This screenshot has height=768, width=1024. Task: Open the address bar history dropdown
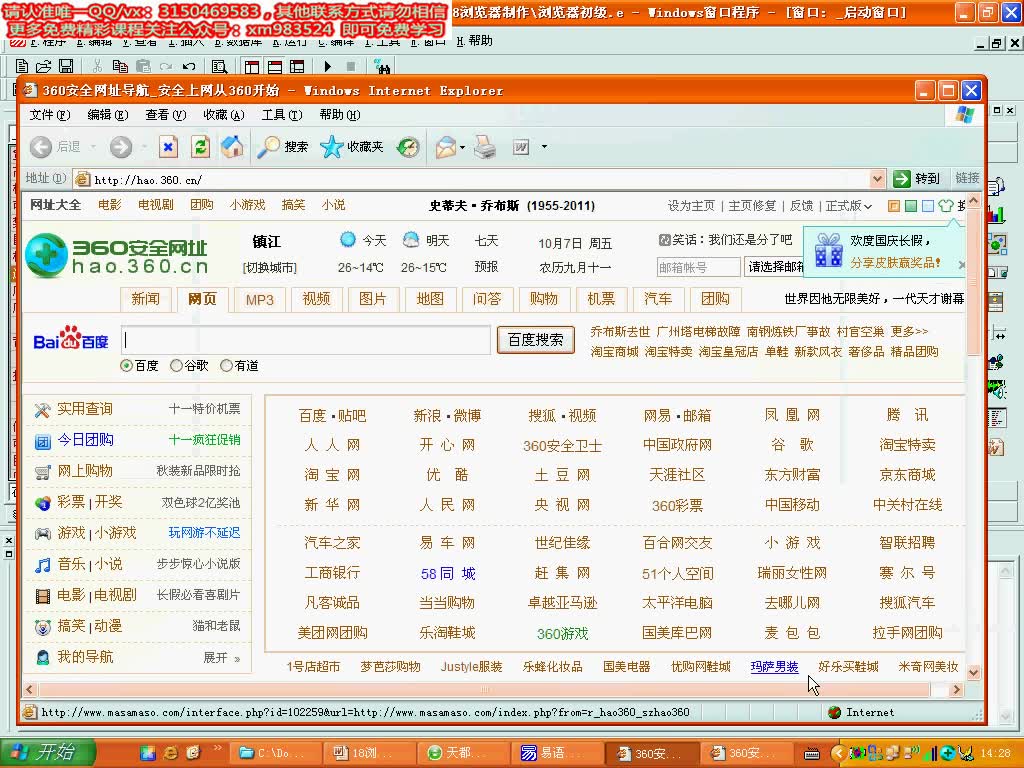point(878,179)
